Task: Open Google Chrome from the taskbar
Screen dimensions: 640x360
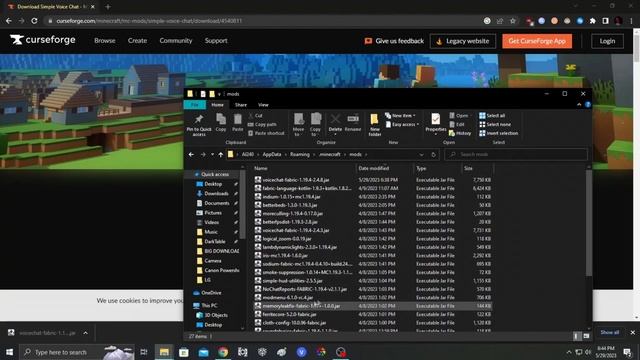Action: click(x=223, y=352)
